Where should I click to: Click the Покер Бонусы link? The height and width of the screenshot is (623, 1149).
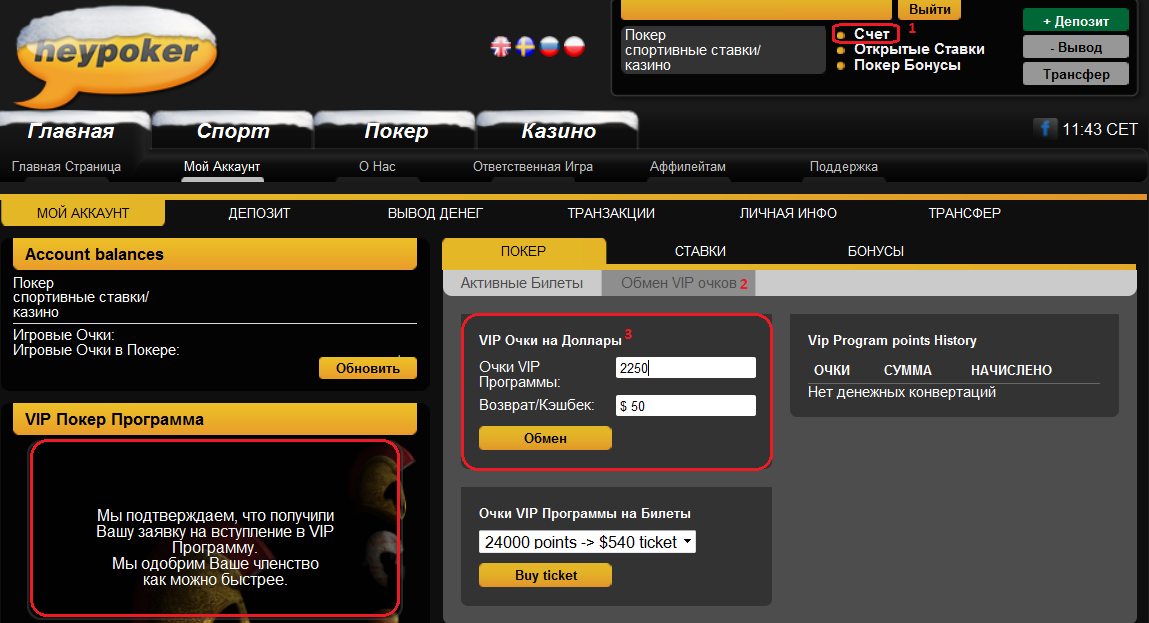point(906,65)
